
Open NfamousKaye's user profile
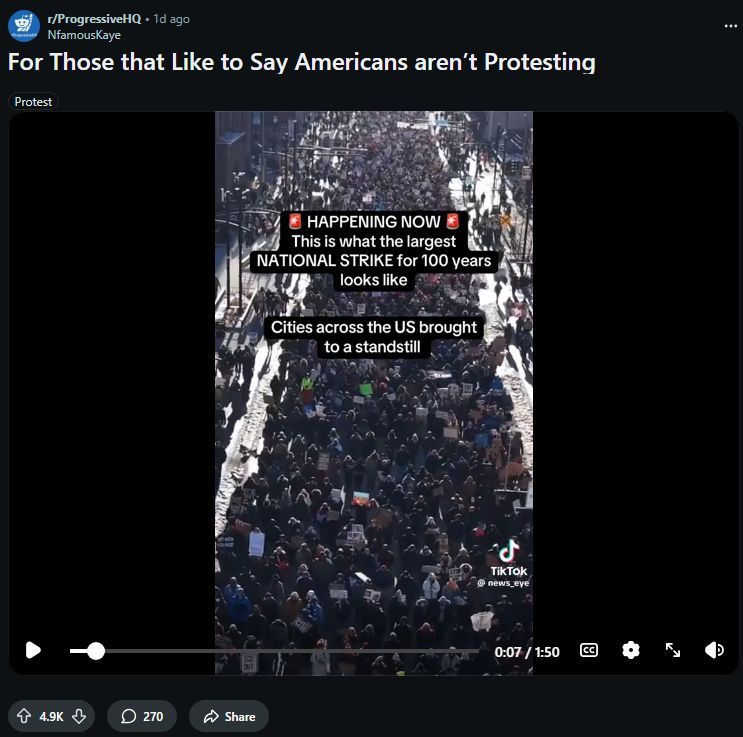tap(84, 35)
